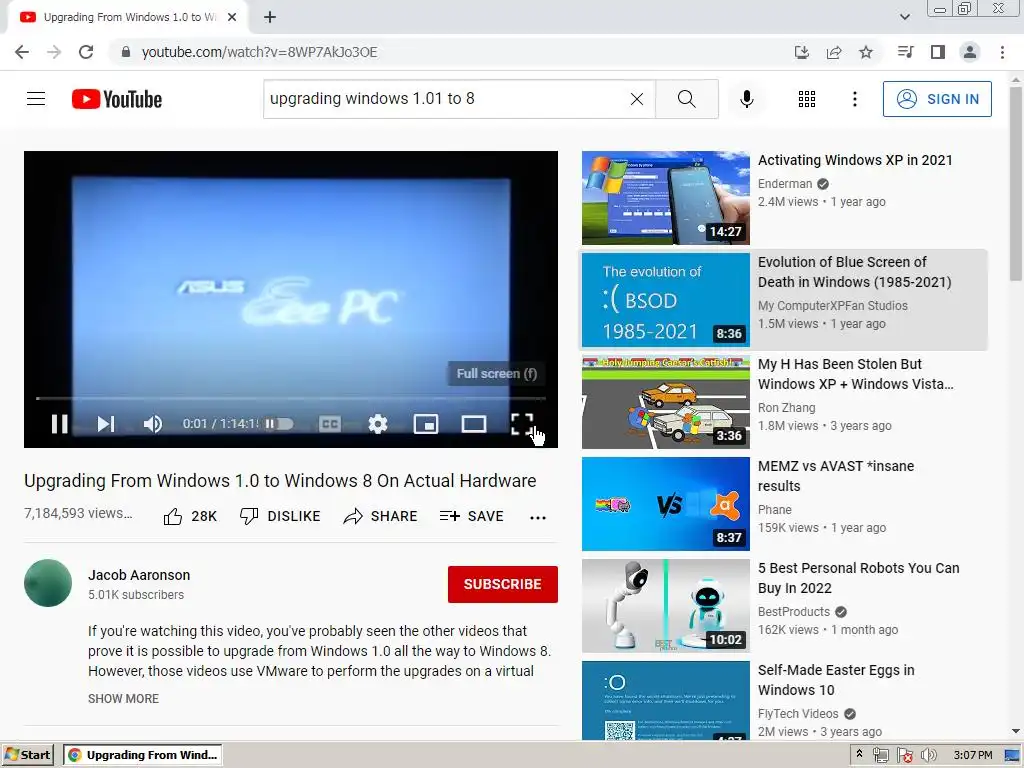The height and width of the screenshot is (768, 1024).
Task: Click the 3:07 PM taskbar clock
Action: (x=973, y=756)
